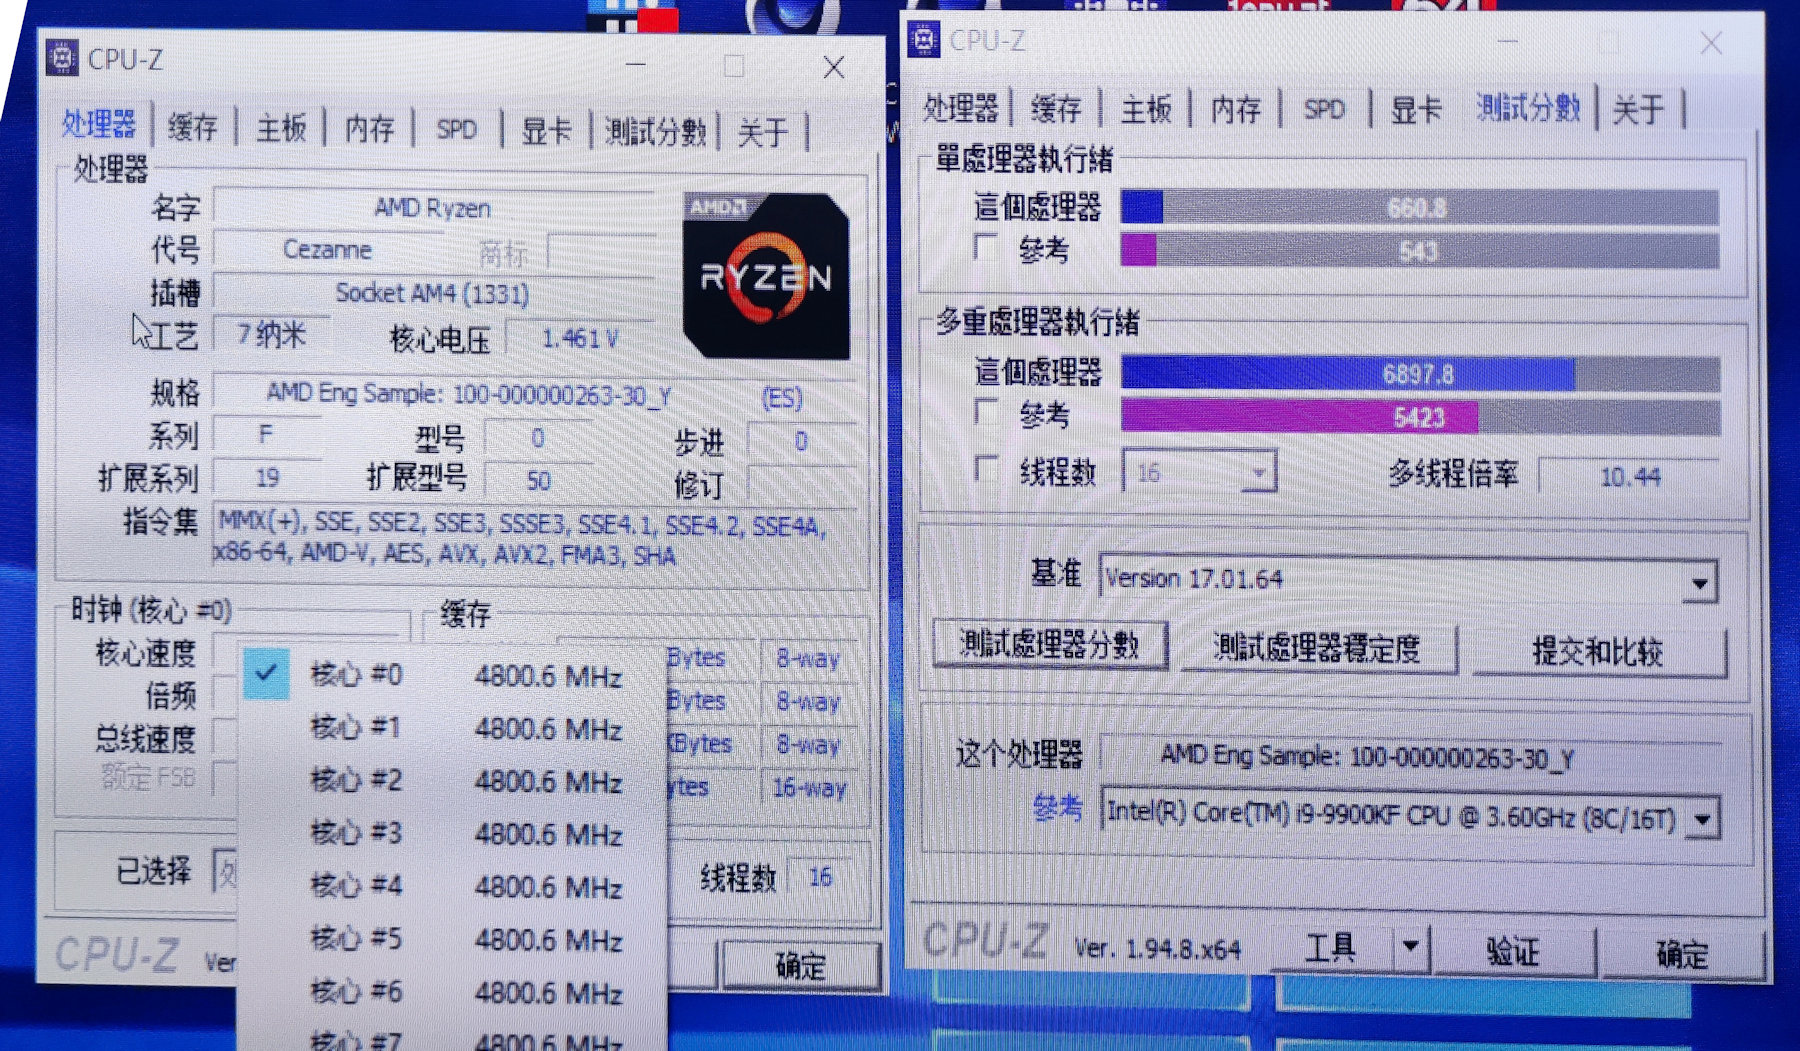Click the 工艺 value 7 纳米
The image size is (1800, 1051).
pyautogui.click(x=271, y=334)
